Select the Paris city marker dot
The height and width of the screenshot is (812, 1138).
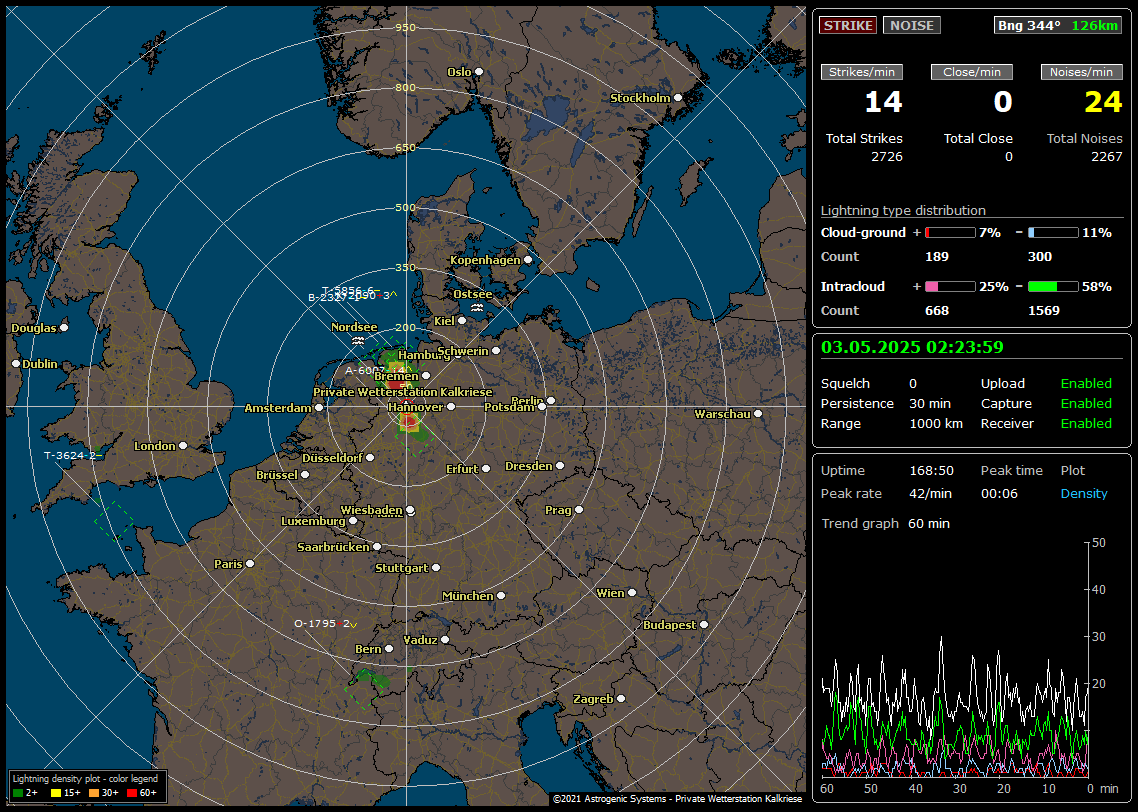tap(250, 563)
